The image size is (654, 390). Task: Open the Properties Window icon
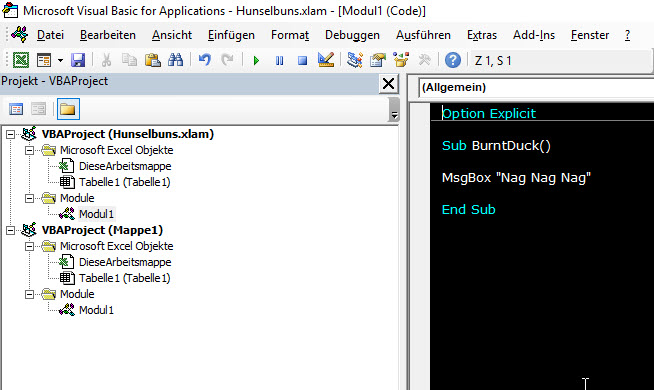pyautogui.click(x=378, y=60)
